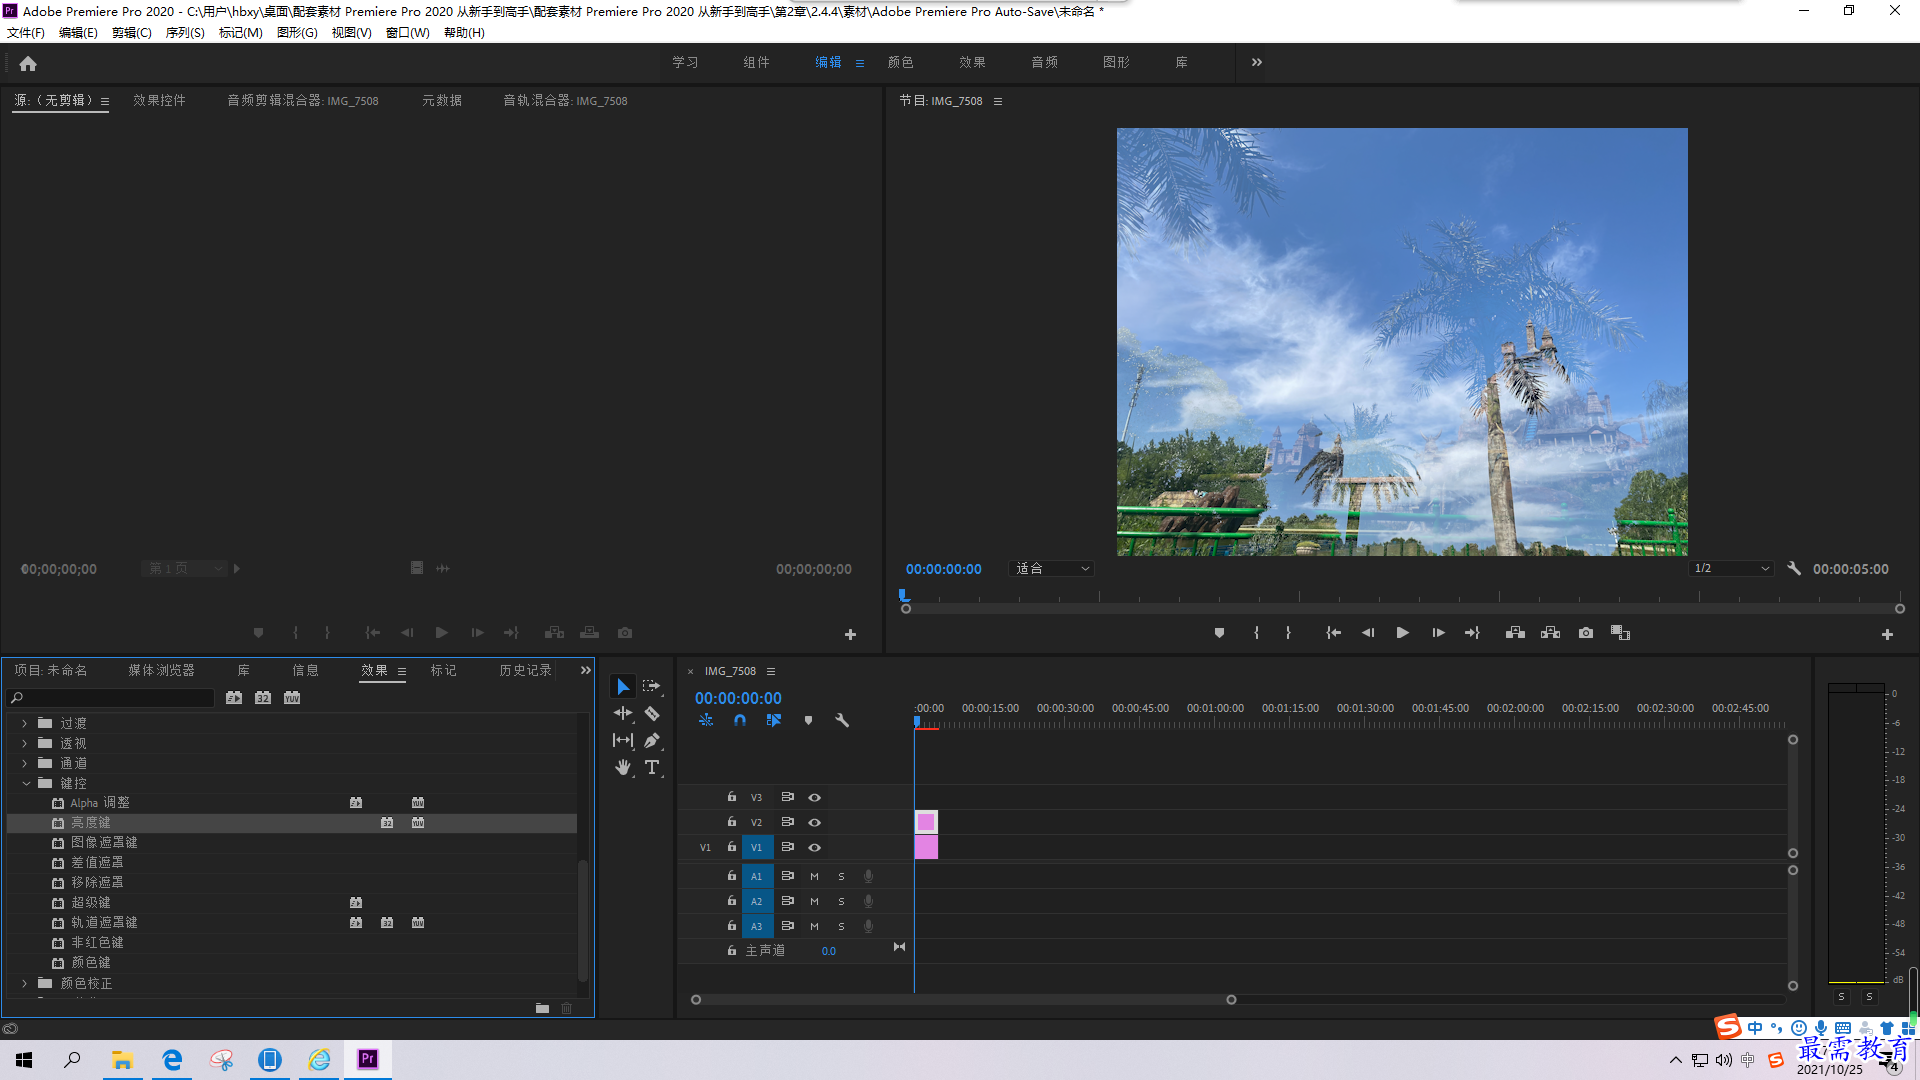The width and height of the screenshot is (1920, 1080).
Task: Select the Selection tool arrow
Action: (x=622, y=686)
